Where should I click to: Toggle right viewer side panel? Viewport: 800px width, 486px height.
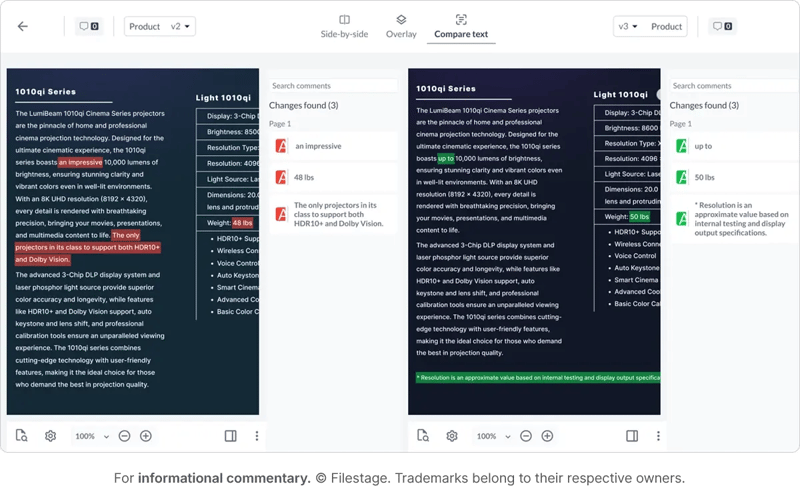(x=632, y=436)
